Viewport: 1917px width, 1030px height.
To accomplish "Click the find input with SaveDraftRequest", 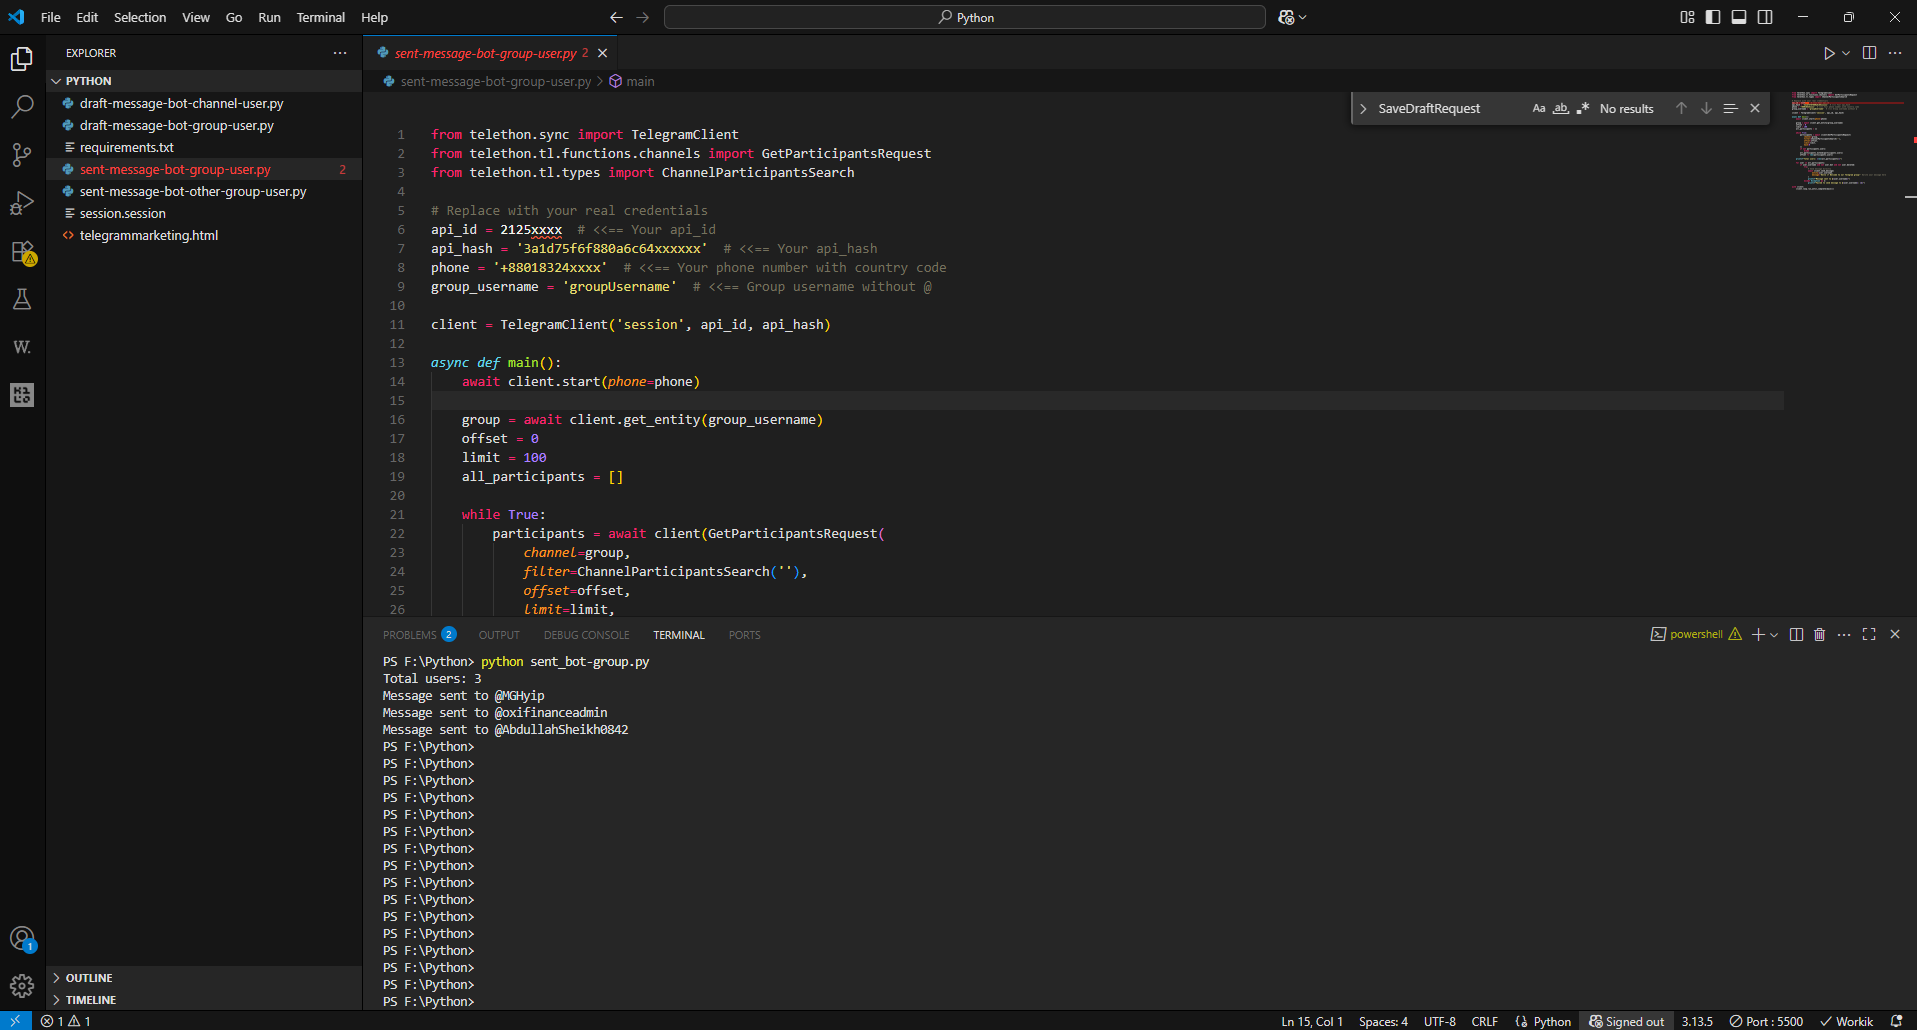I will (x=1450, y=108).
